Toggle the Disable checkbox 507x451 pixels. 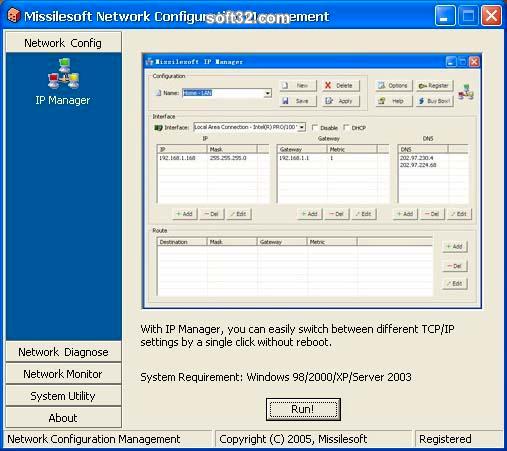point(314,128)
